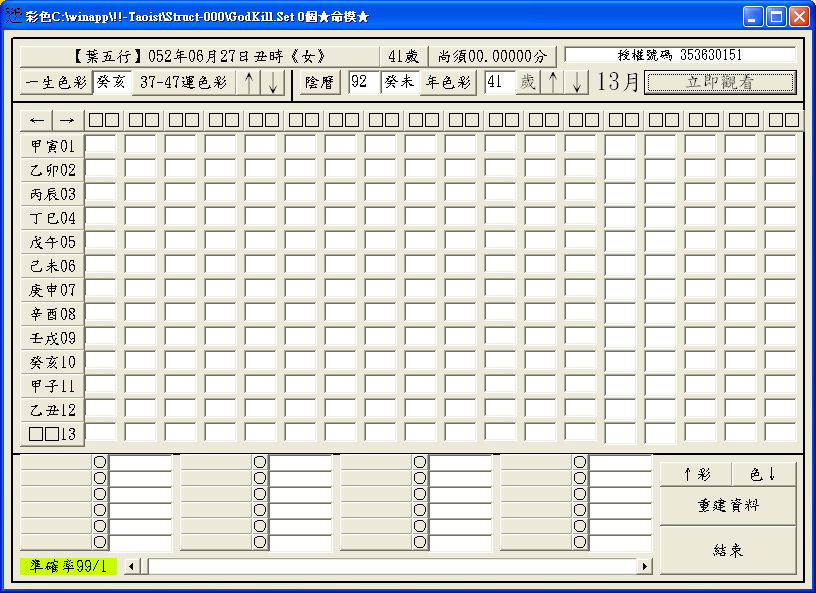Open the 37-47運色彩 selector
This screenshot has width=816, height=593.
click(x=185, y=84)
